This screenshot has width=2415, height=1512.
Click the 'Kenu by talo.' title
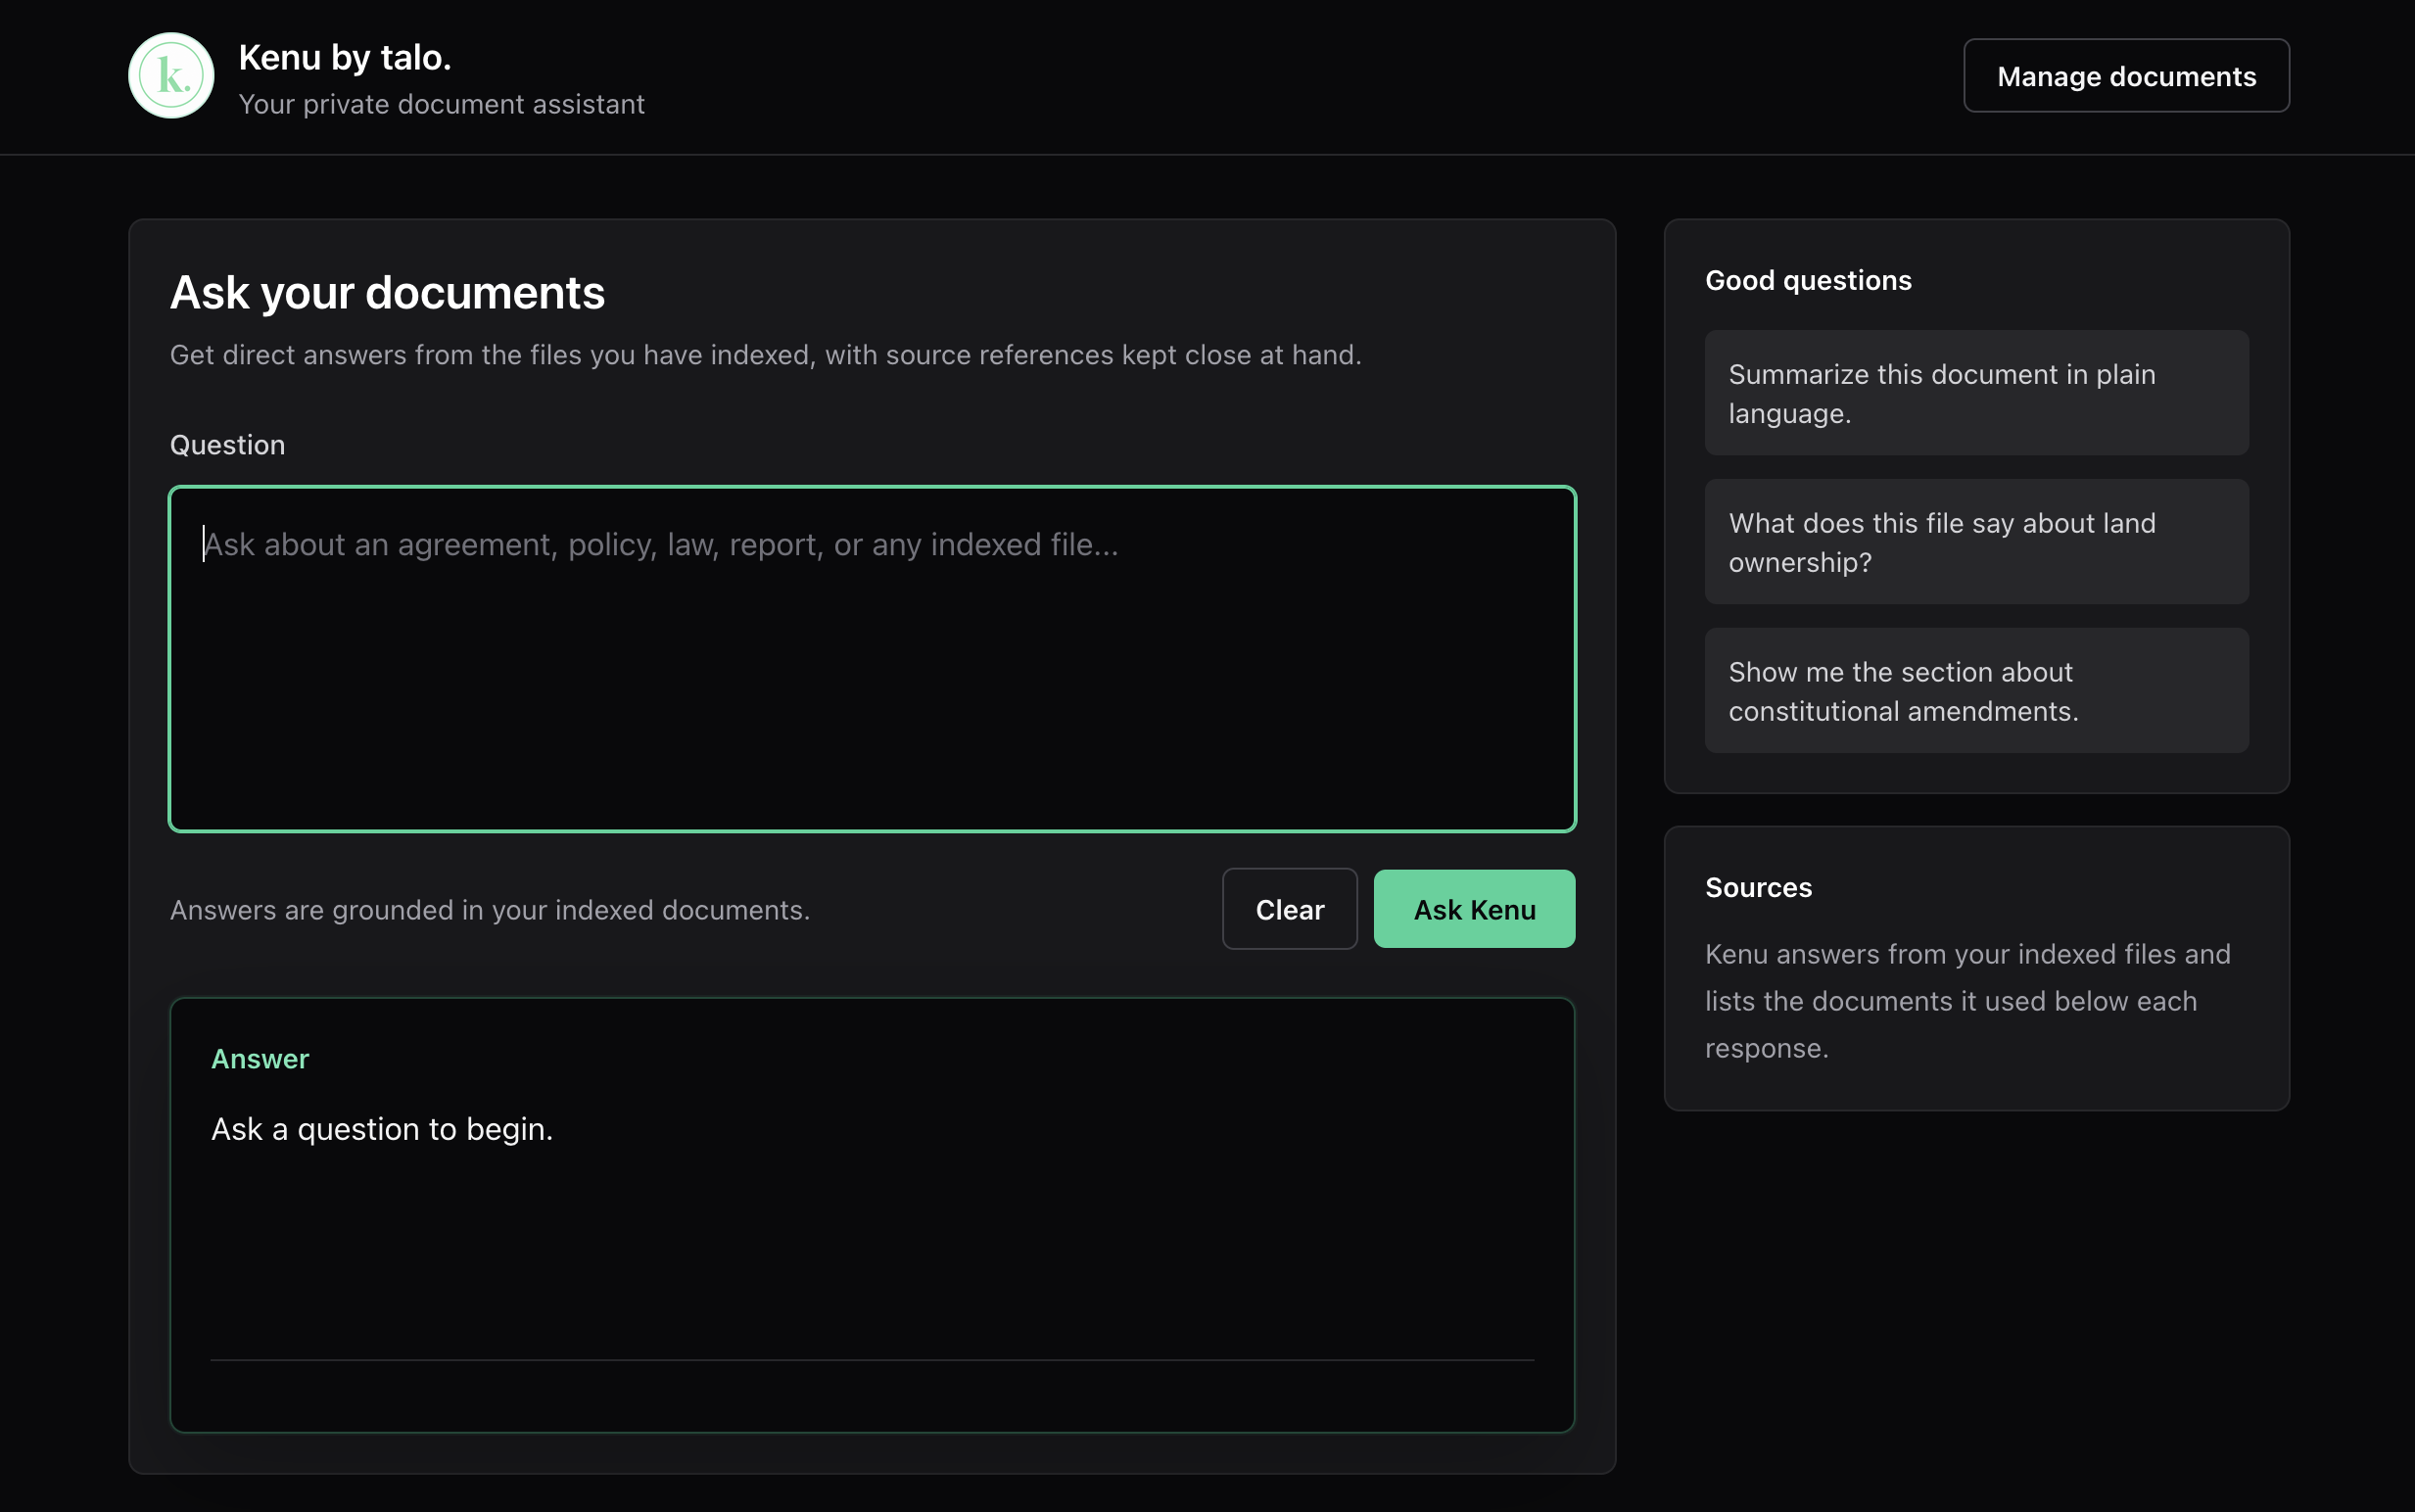(x=345, y=58)
